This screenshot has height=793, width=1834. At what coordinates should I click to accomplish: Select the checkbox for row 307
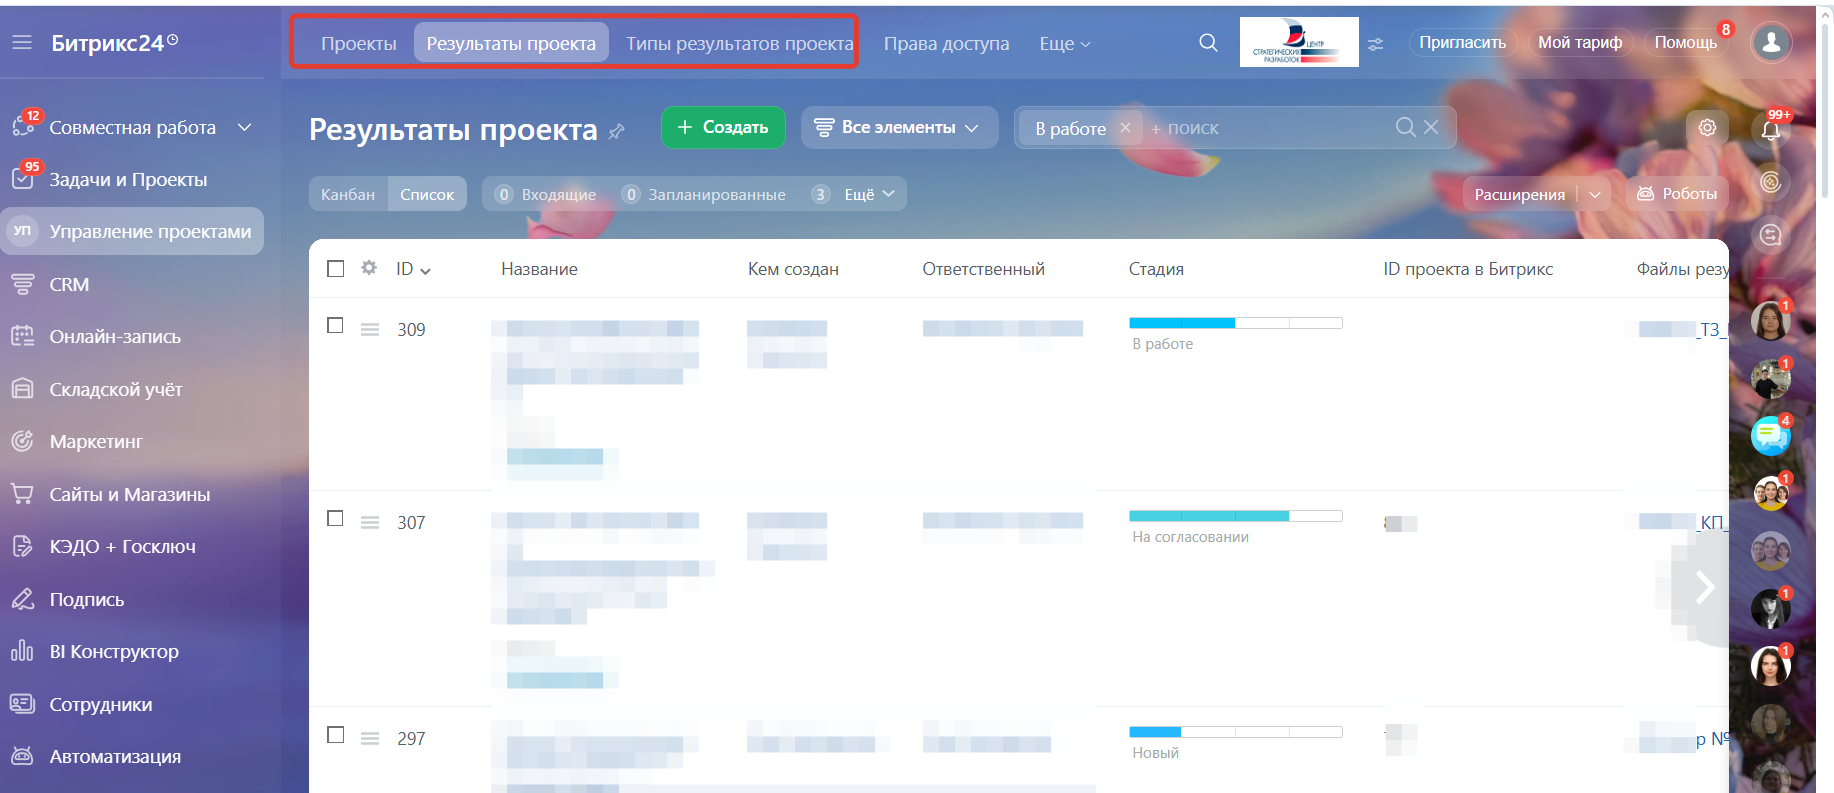click(x=336, y=519)
